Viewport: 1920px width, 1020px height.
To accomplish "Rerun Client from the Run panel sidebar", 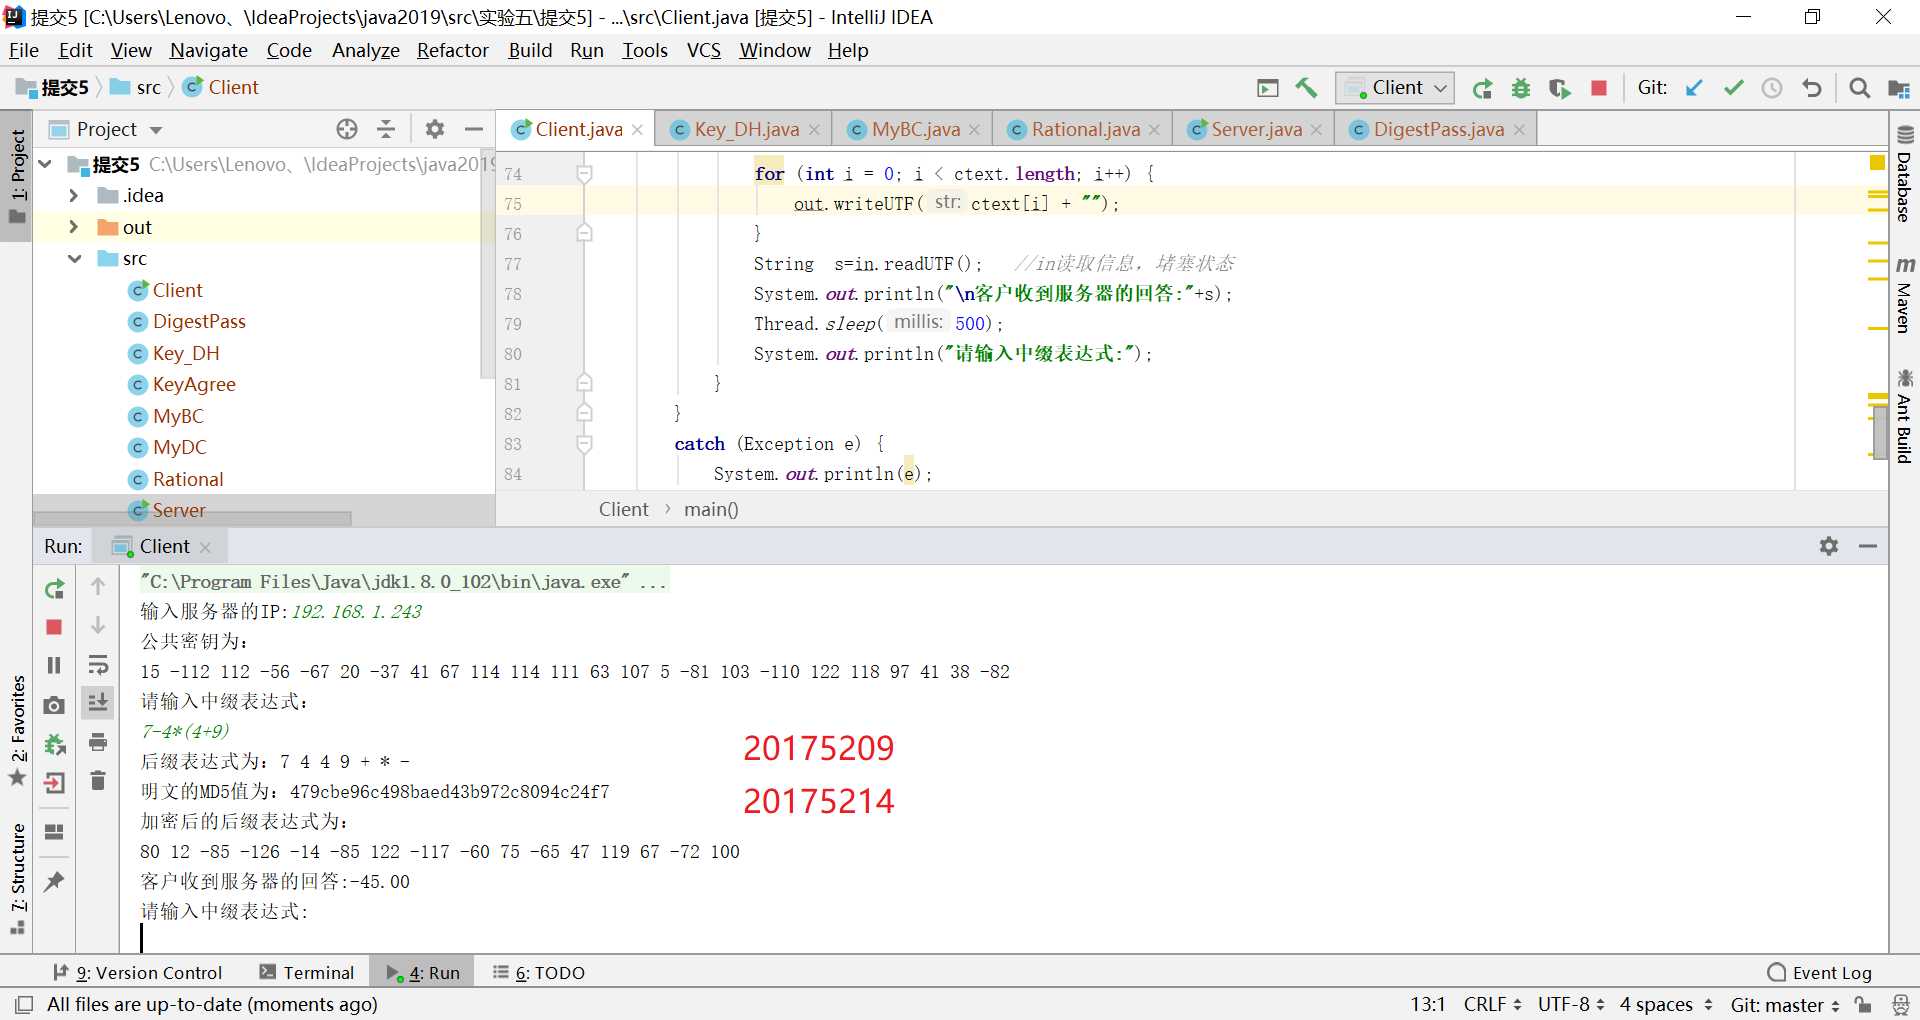I will [x=55, y=589].
